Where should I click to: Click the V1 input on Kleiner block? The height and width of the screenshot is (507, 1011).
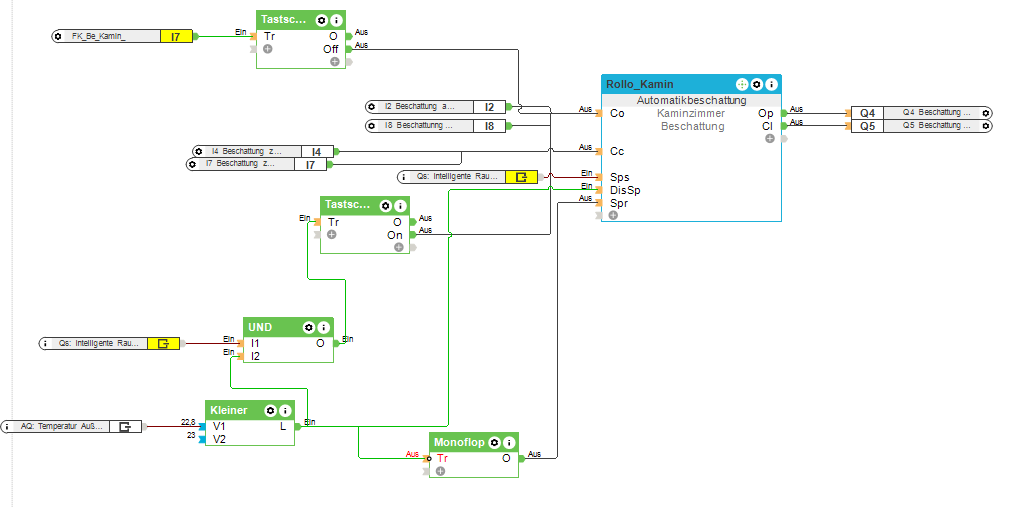[219, 427]
